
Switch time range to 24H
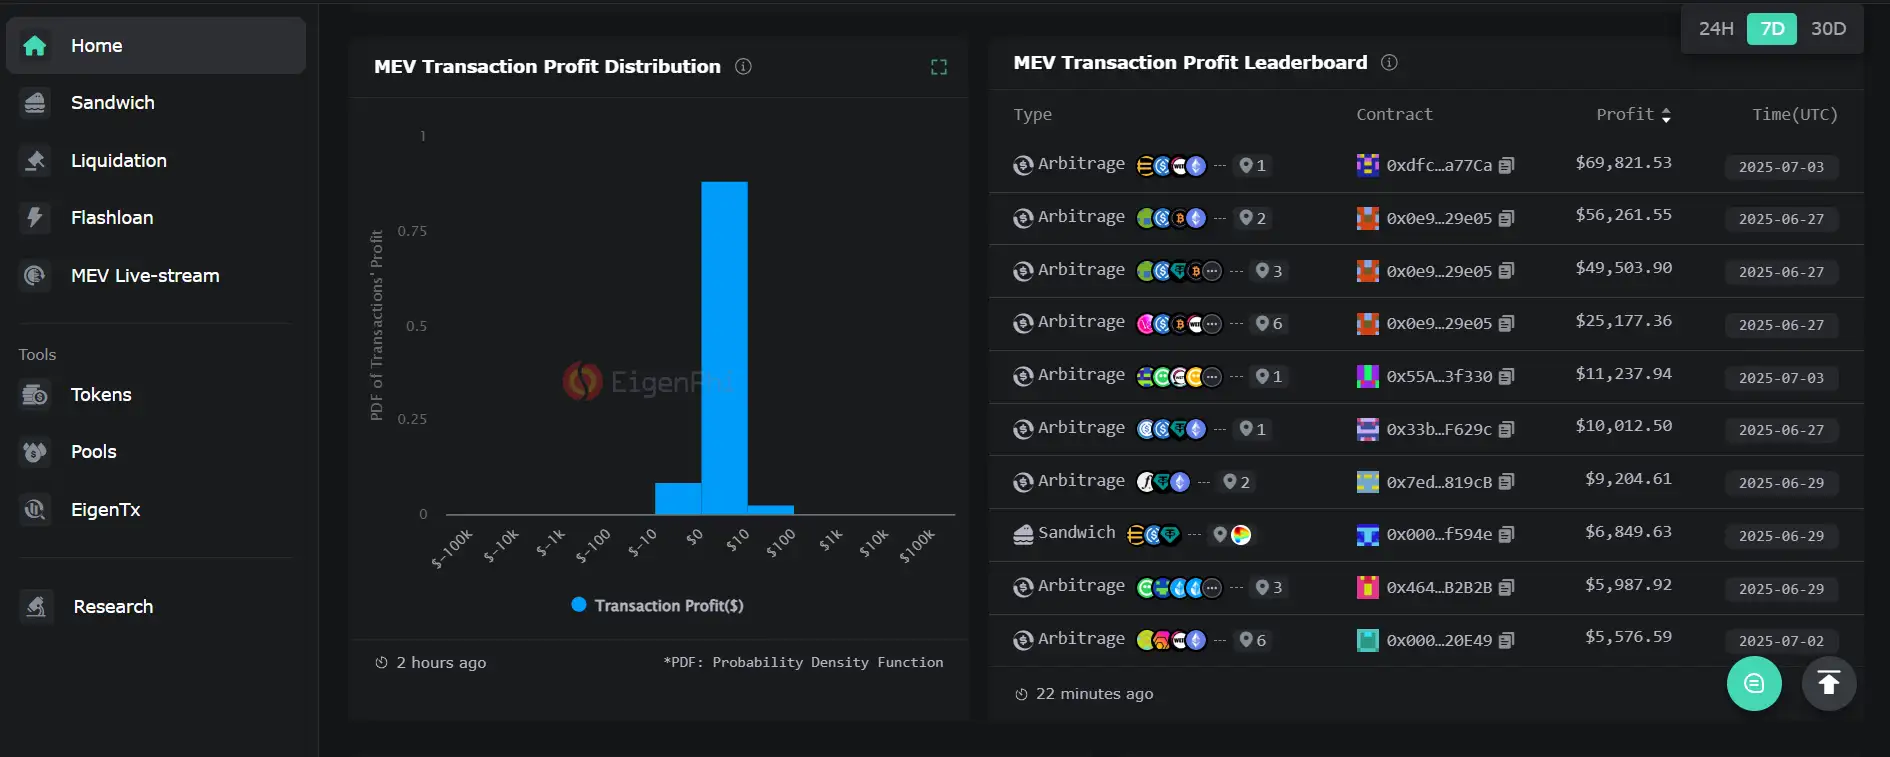click(1715, 29)
